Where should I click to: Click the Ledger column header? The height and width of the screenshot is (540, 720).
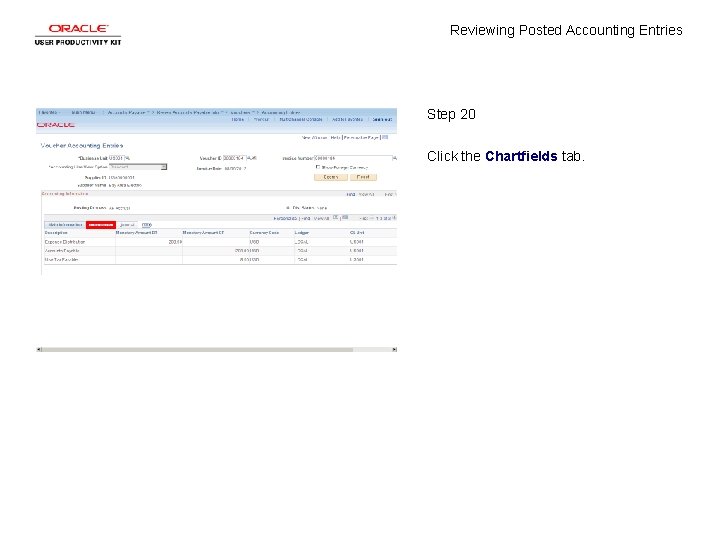tap(302, 233)
